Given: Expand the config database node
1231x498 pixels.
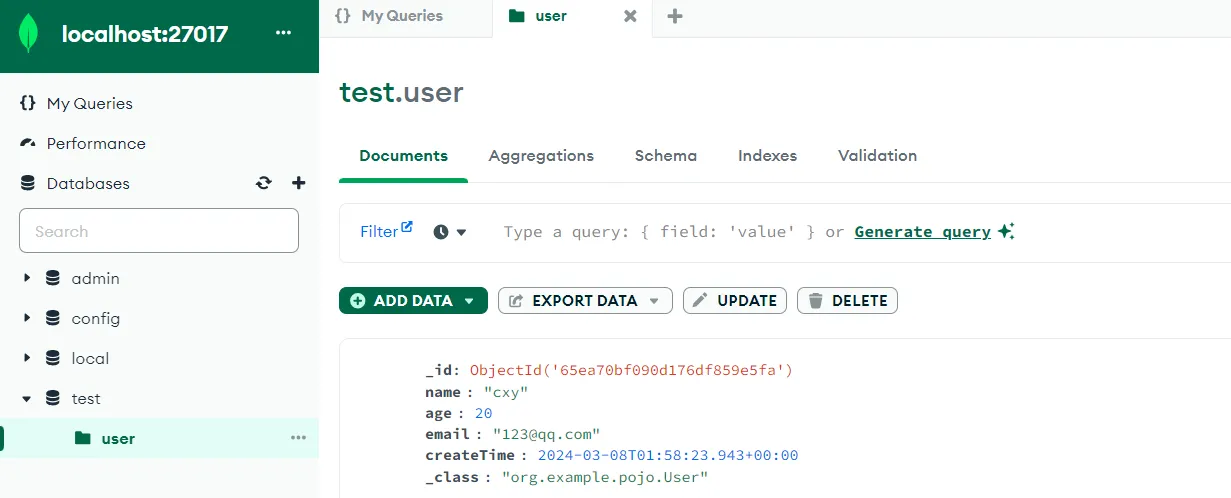Looking at the screenshot, I should click(27, 319).
